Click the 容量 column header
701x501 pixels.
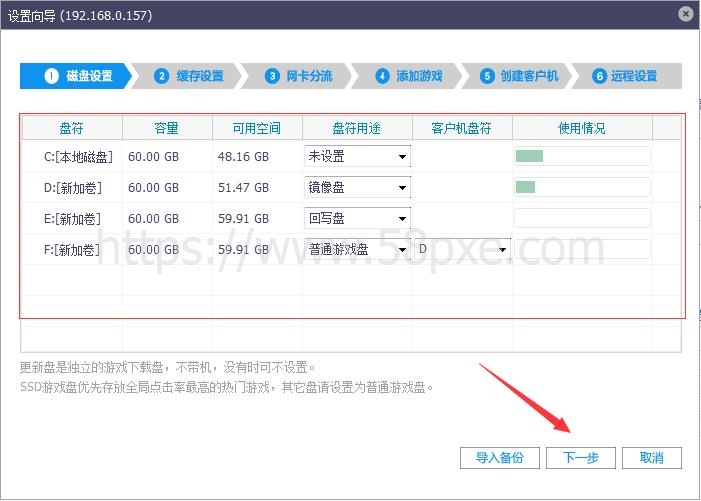coord(167,128)
